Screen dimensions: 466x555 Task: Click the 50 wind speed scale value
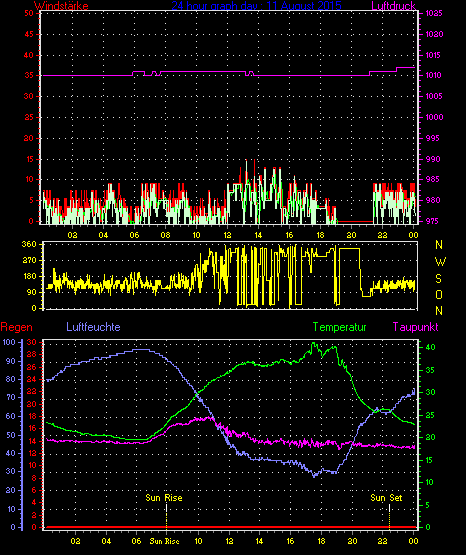click(x=29, y=13)
